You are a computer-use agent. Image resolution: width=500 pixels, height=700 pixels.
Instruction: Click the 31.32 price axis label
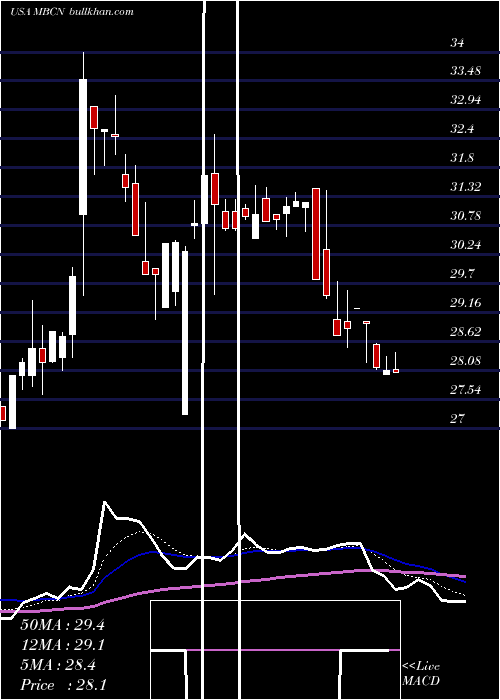tap(466, 187)
